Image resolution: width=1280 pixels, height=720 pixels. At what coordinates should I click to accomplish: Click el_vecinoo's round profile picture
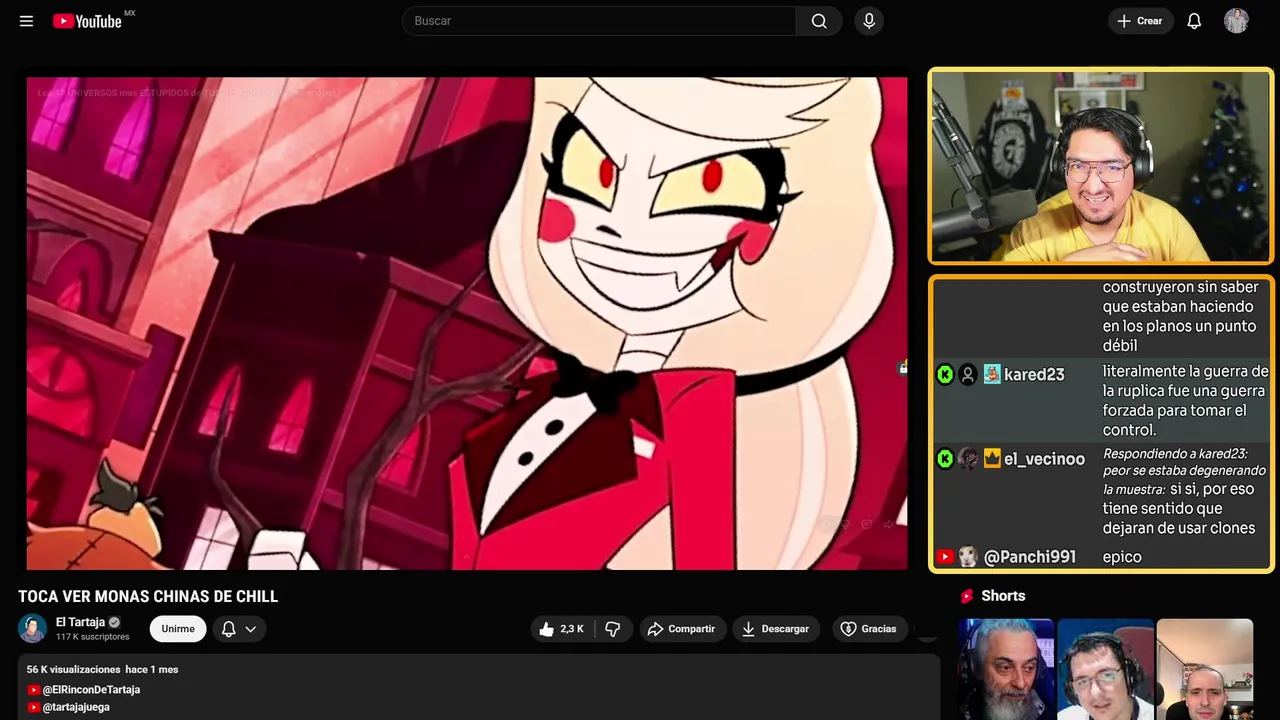pyautogui.click(x=968, y=459)
